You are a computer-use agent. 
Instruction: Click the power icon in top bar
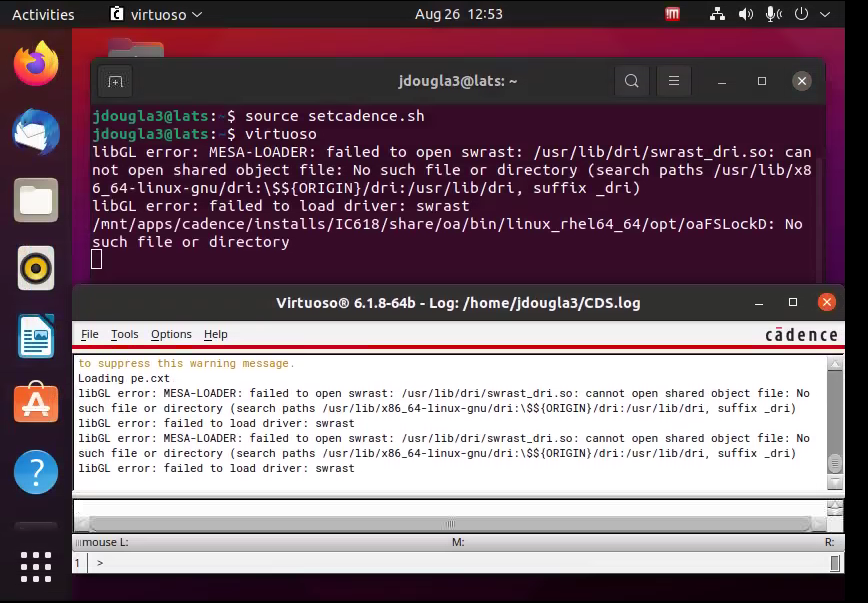tap(802, 14)
